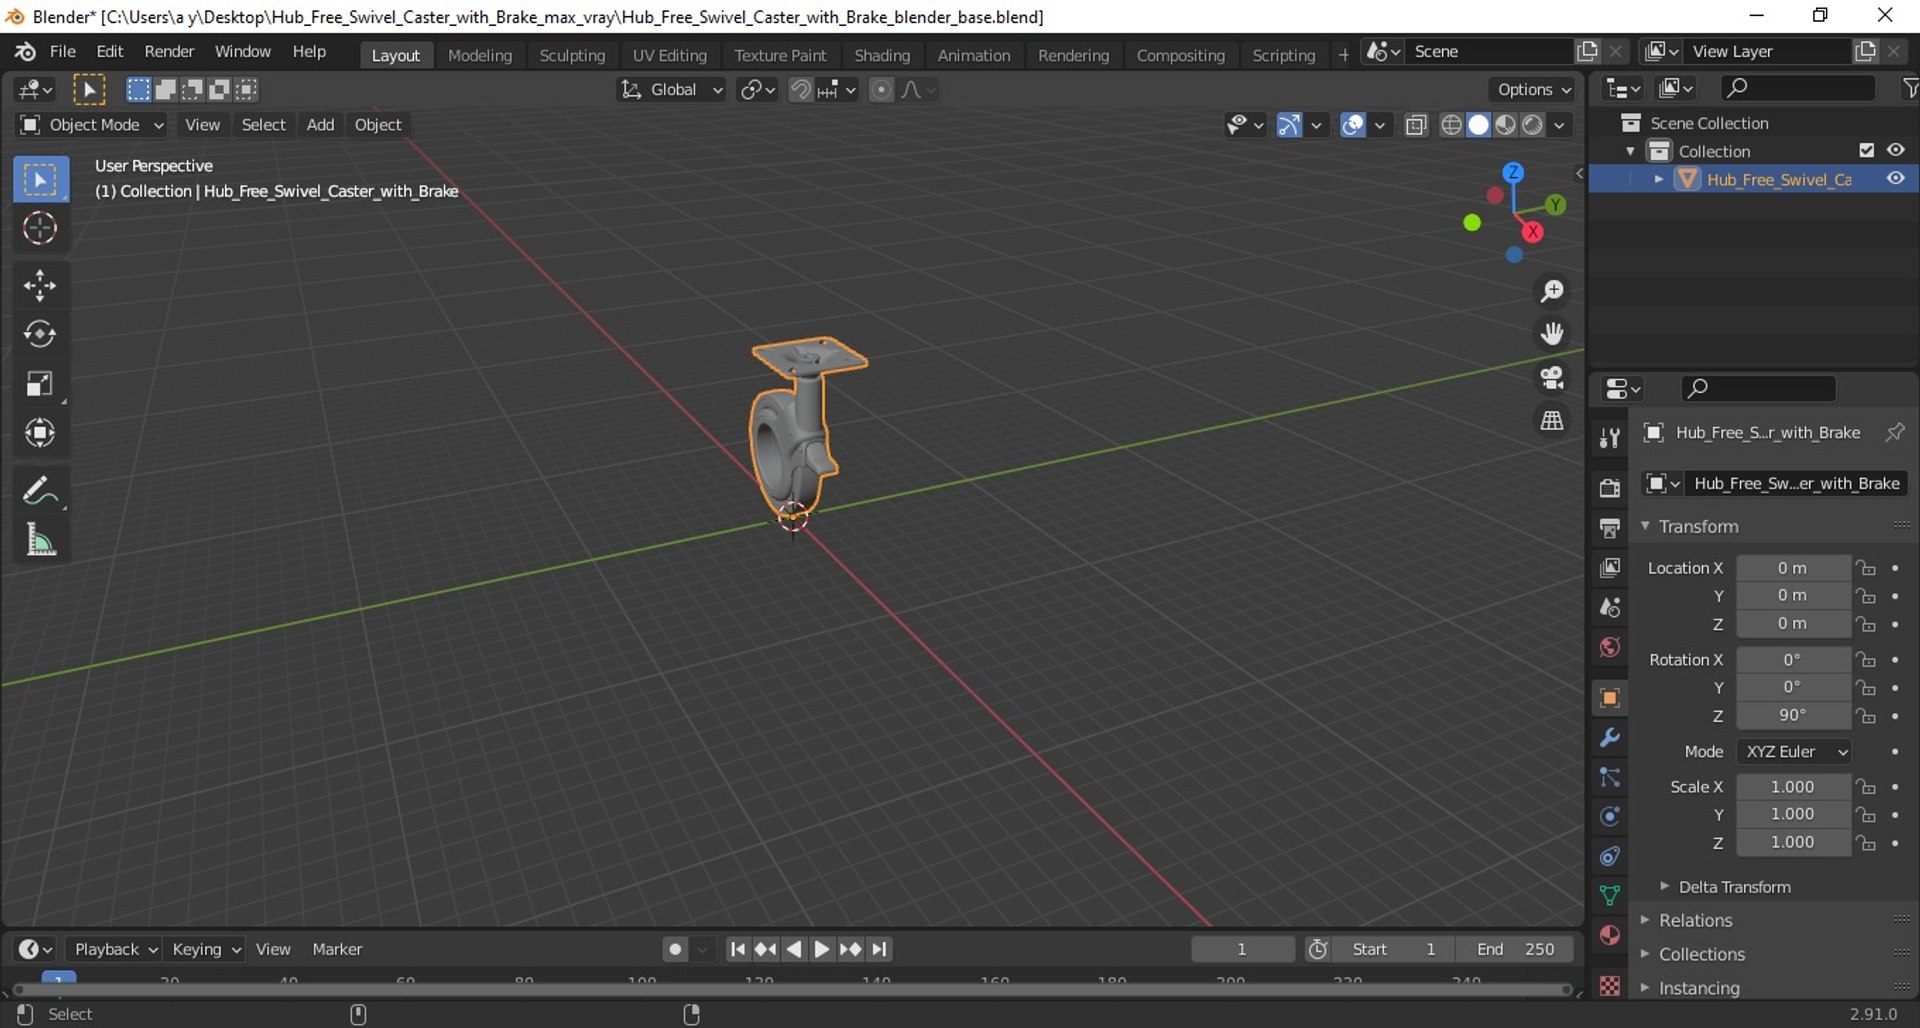Open the Object Data properties tab
This screenshot has width=1920, height=1028.
[x=1609, y=895]
